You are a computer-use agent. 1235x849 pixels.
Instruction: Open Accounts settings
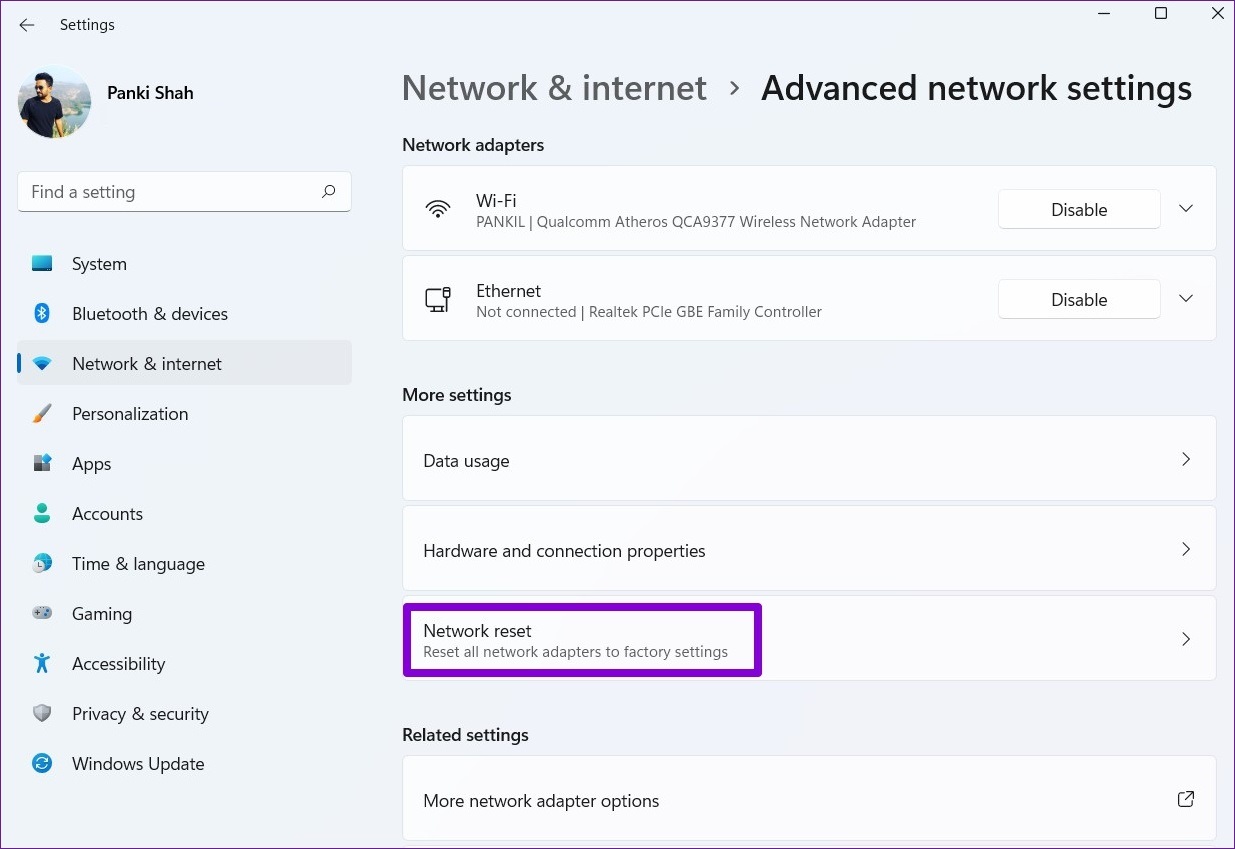pyautogui.click(x=107, y=513)
